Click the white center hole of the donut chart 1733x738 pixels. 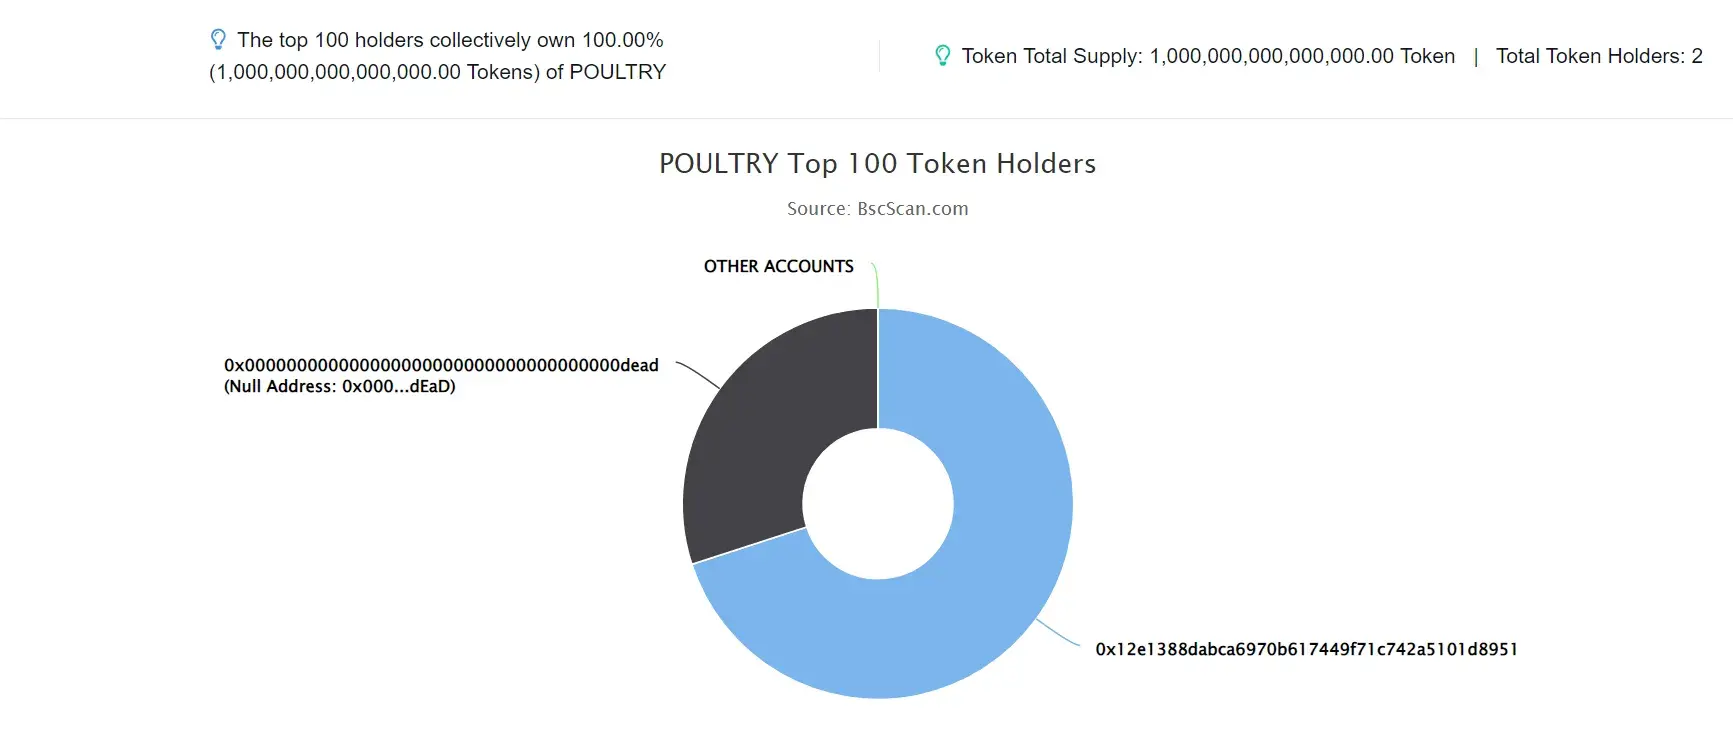pos(878,504)
